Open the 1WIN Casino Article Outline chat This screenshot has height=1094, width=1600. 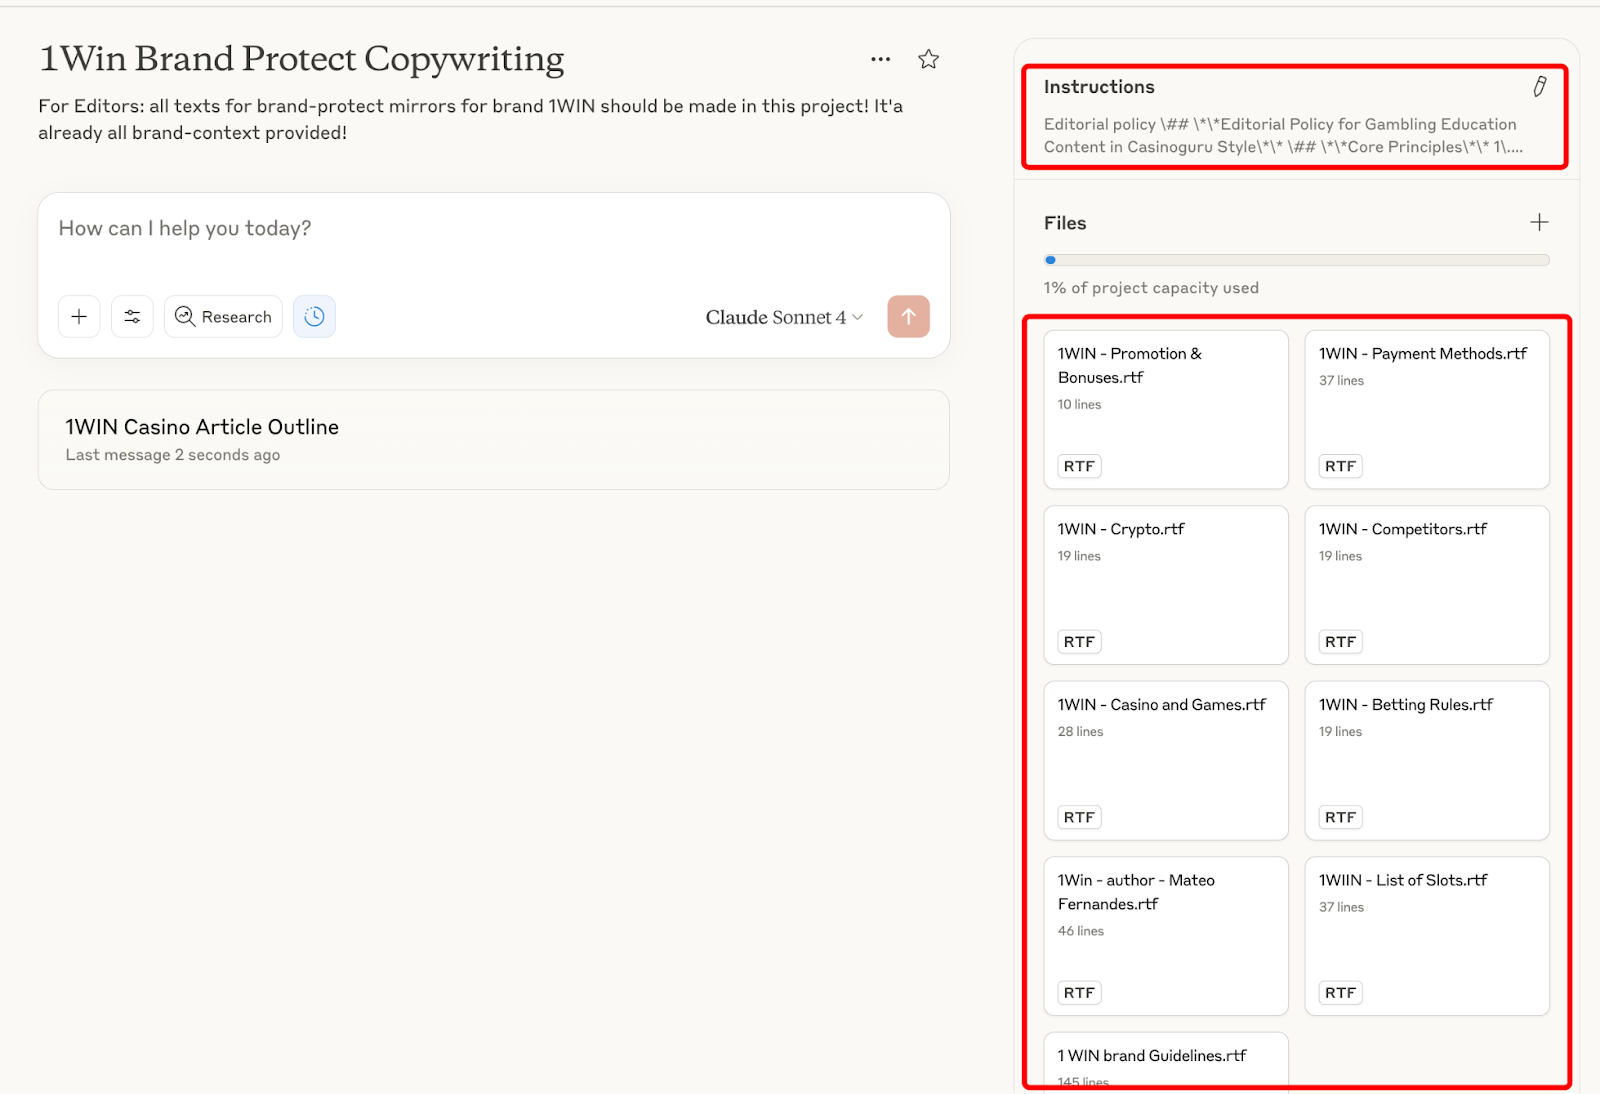pyautogui.click(x=493, y=440)
